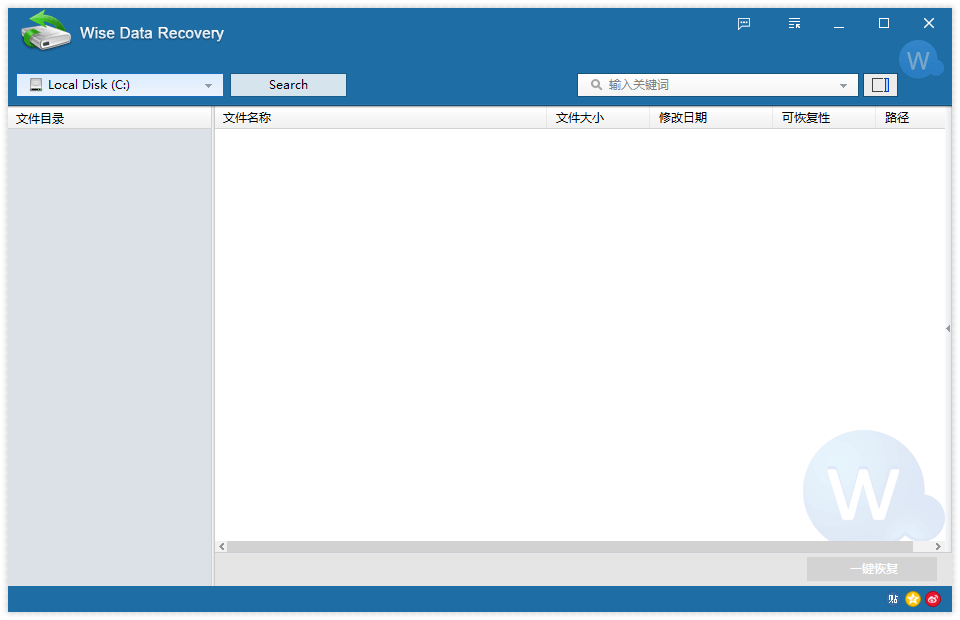Click the Wise Data Recovery logo icon
Screen dimensions: 960x620
(x=45, y=31)
